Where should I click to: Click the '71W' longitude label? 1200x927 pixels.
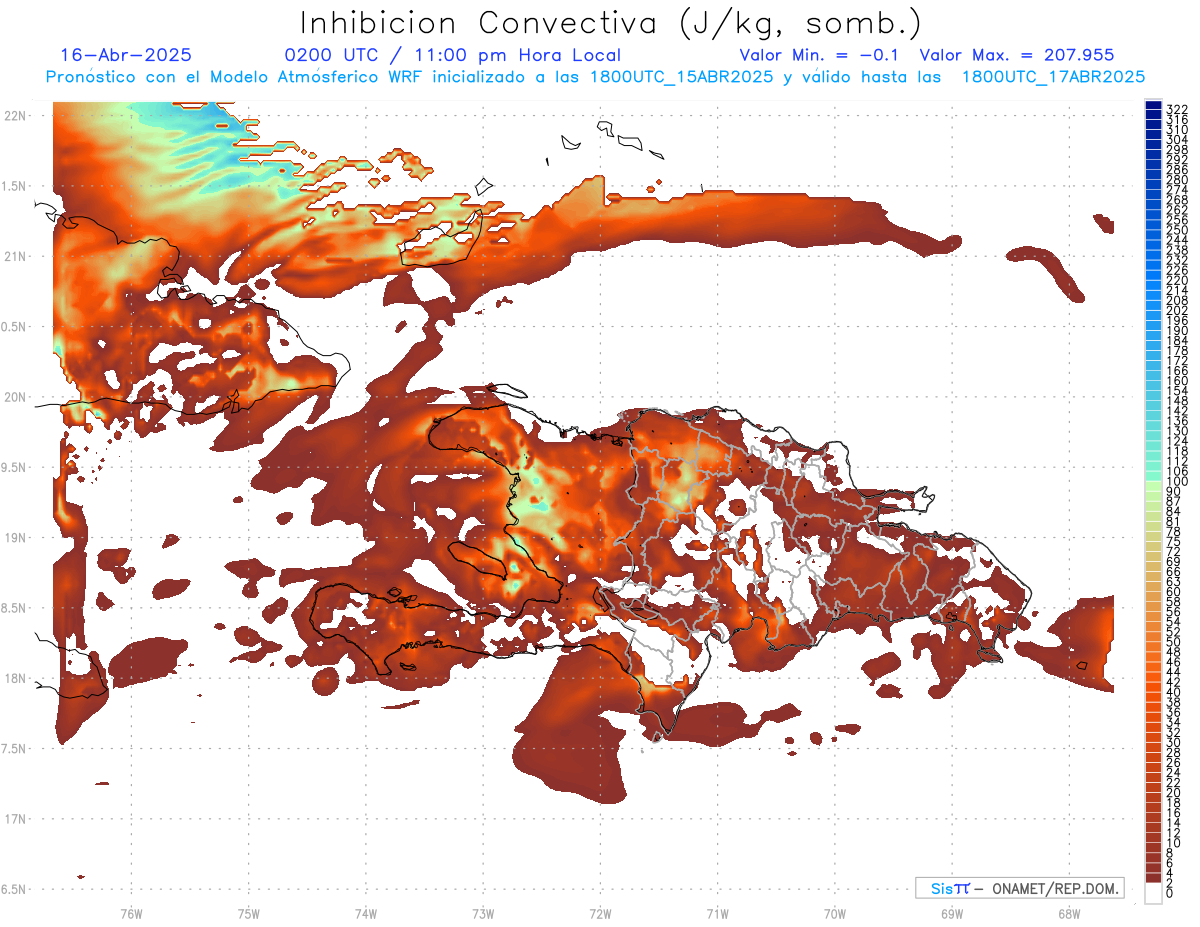pyautogui.click(x=717, y=912)
